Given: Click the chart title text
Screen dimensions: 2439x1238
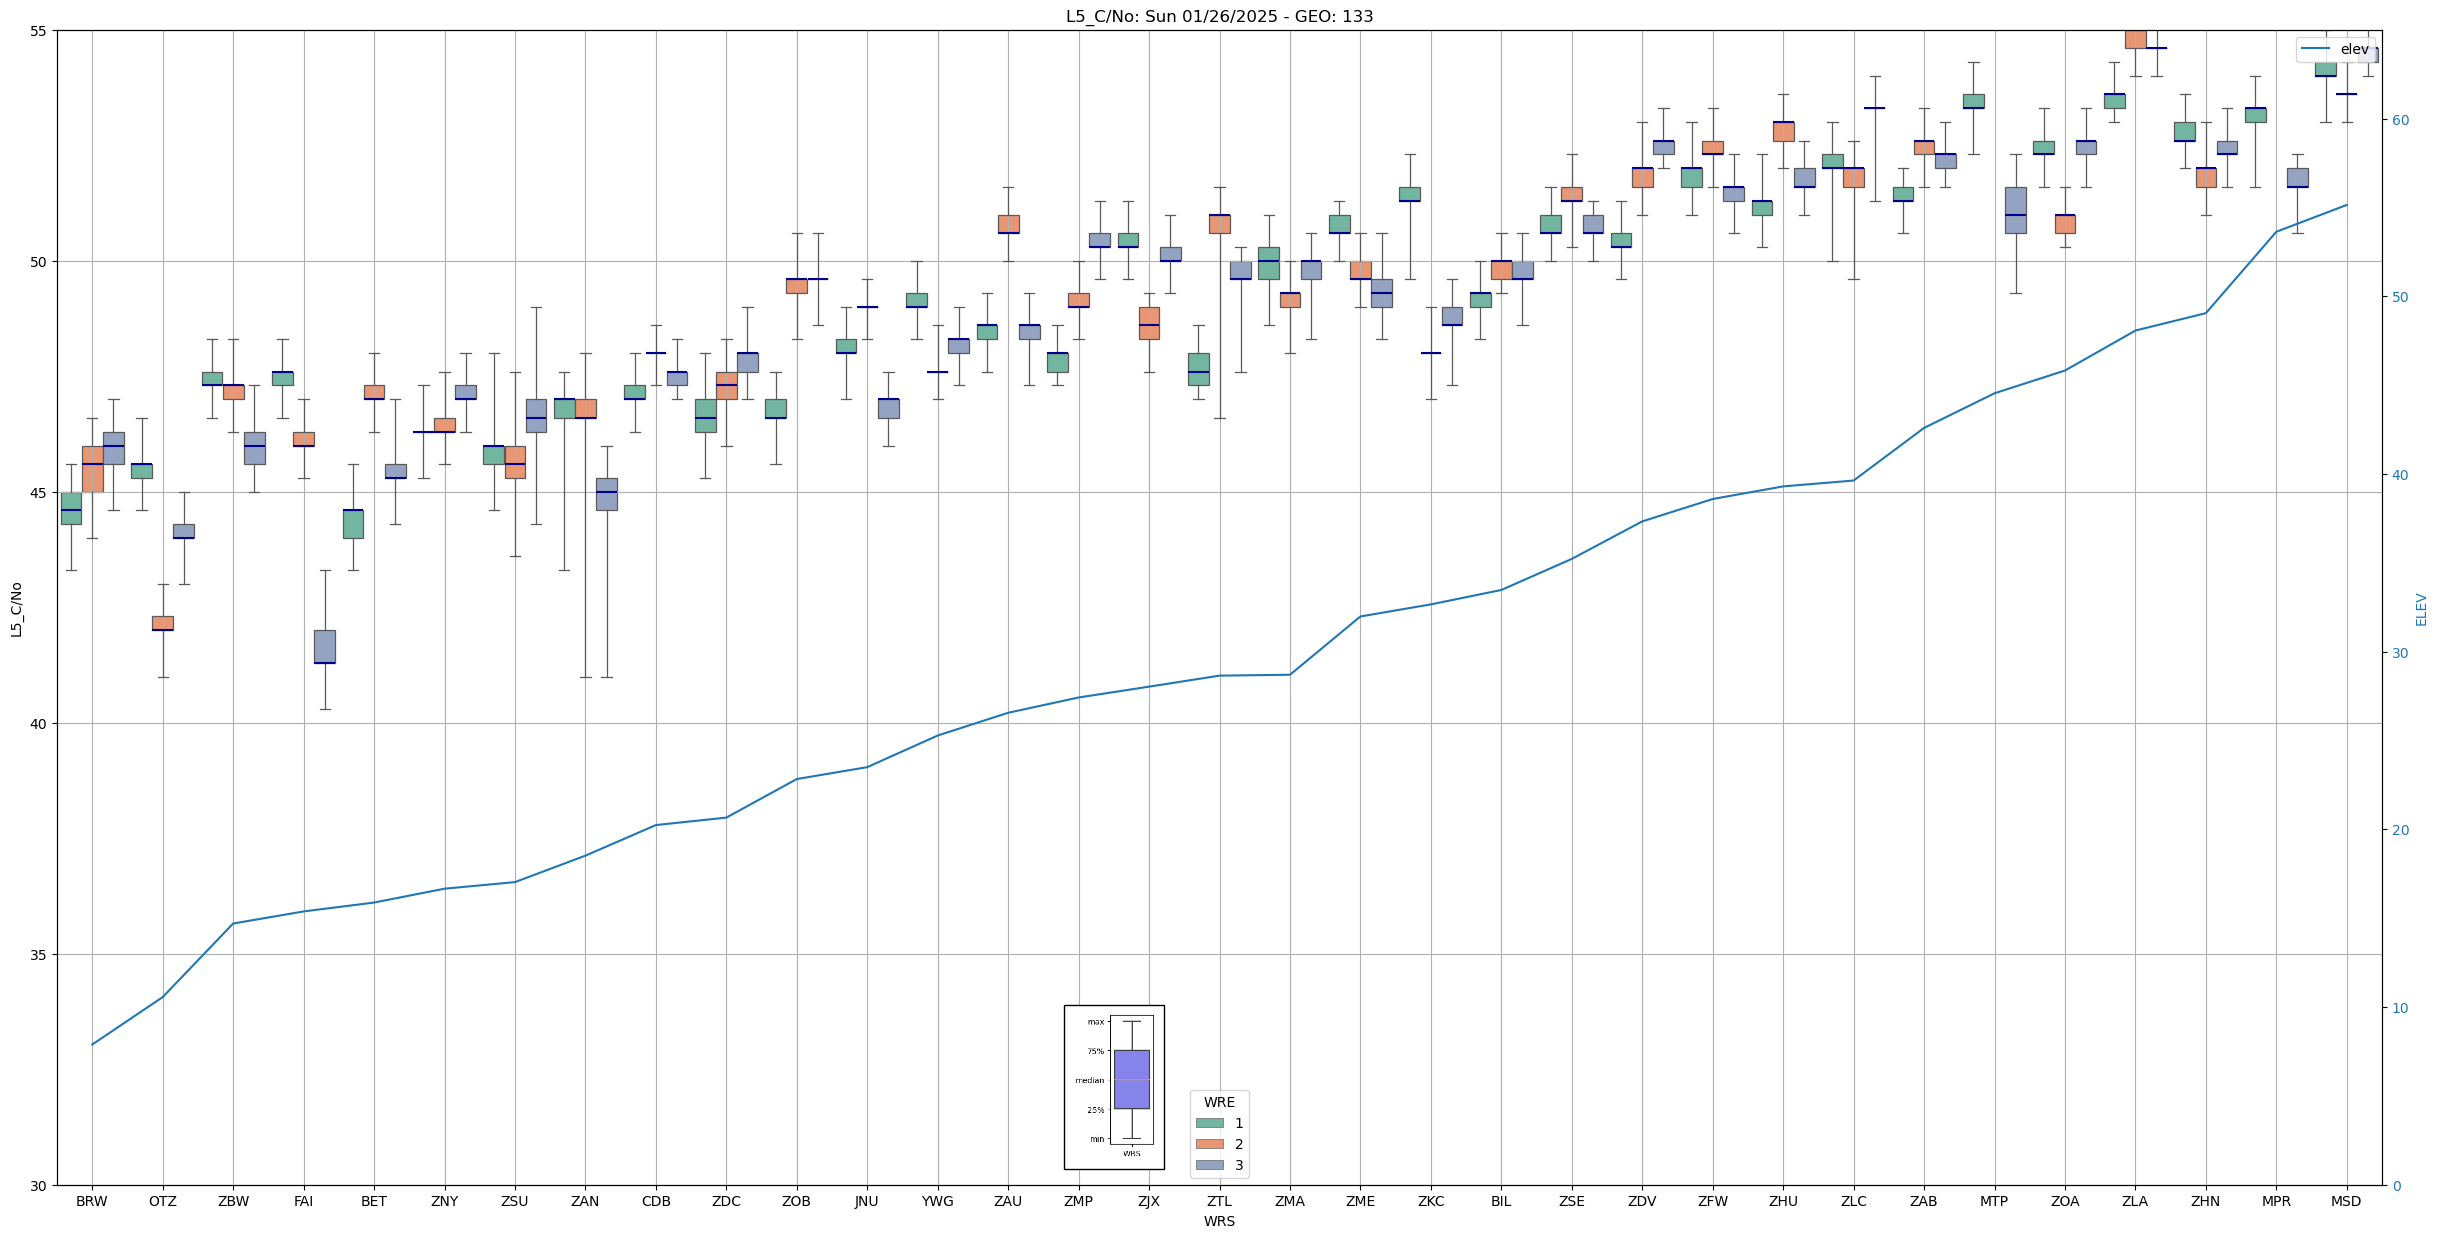Looking at the screenshot, I should click(1219, 16).
